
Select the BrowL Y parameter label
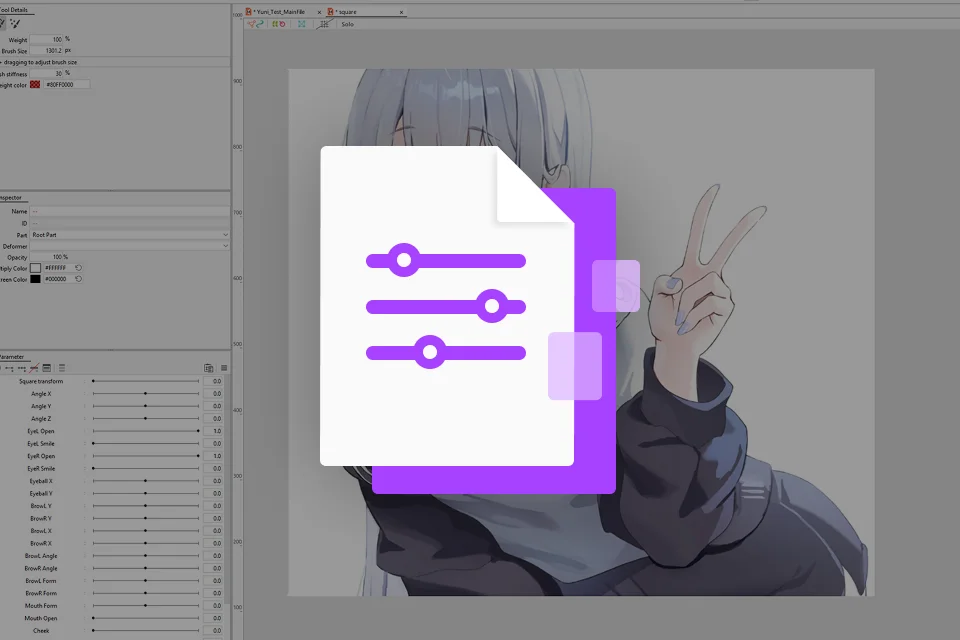point(41,506)
